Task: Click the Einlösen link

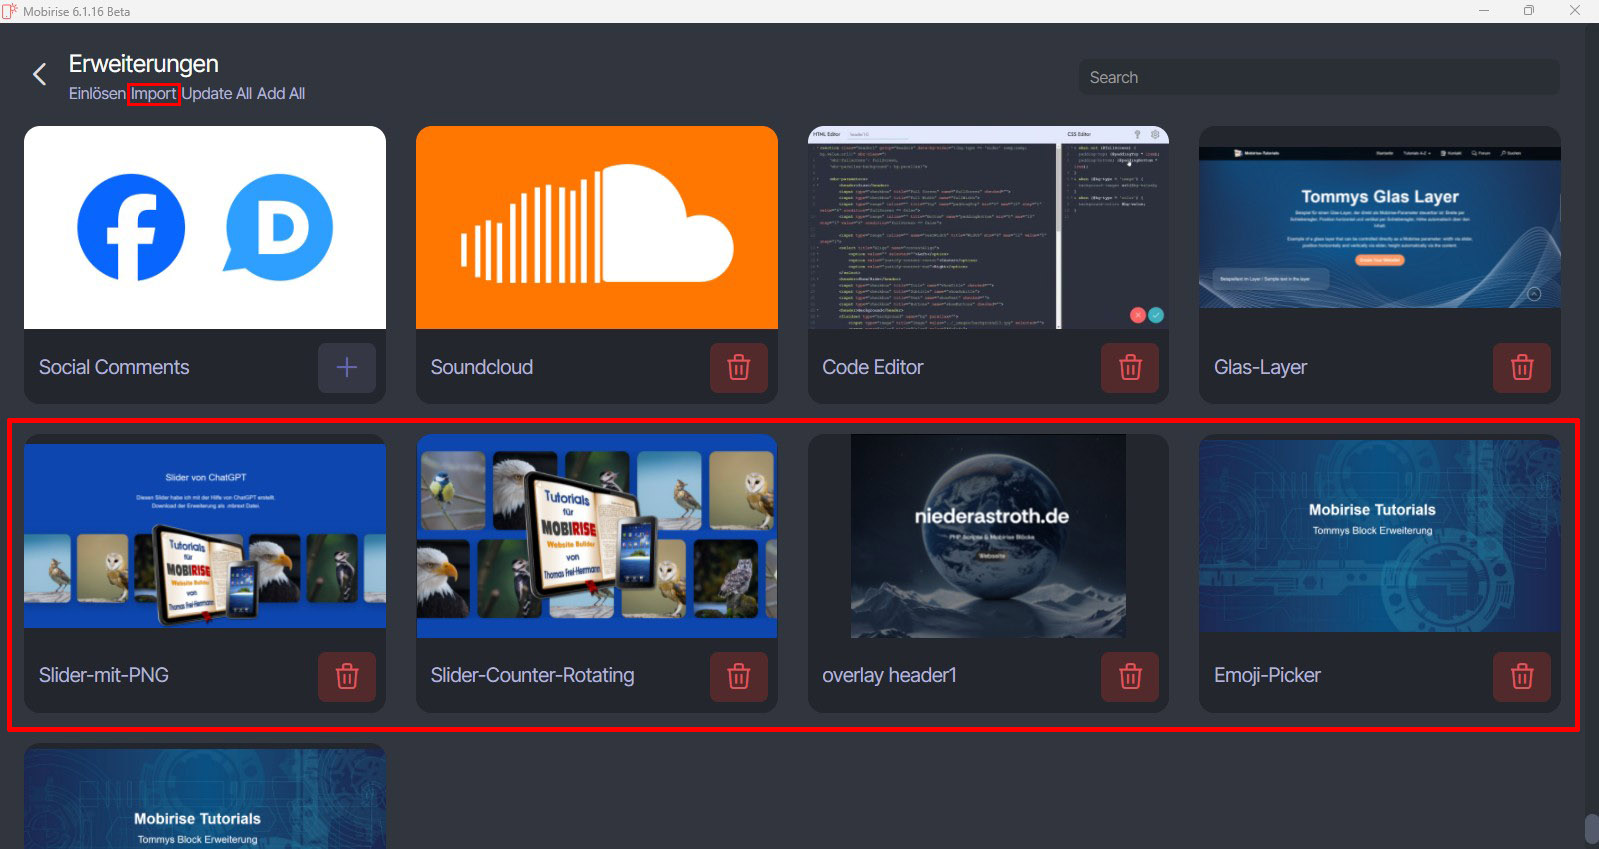Action: (x=97, y=93)
